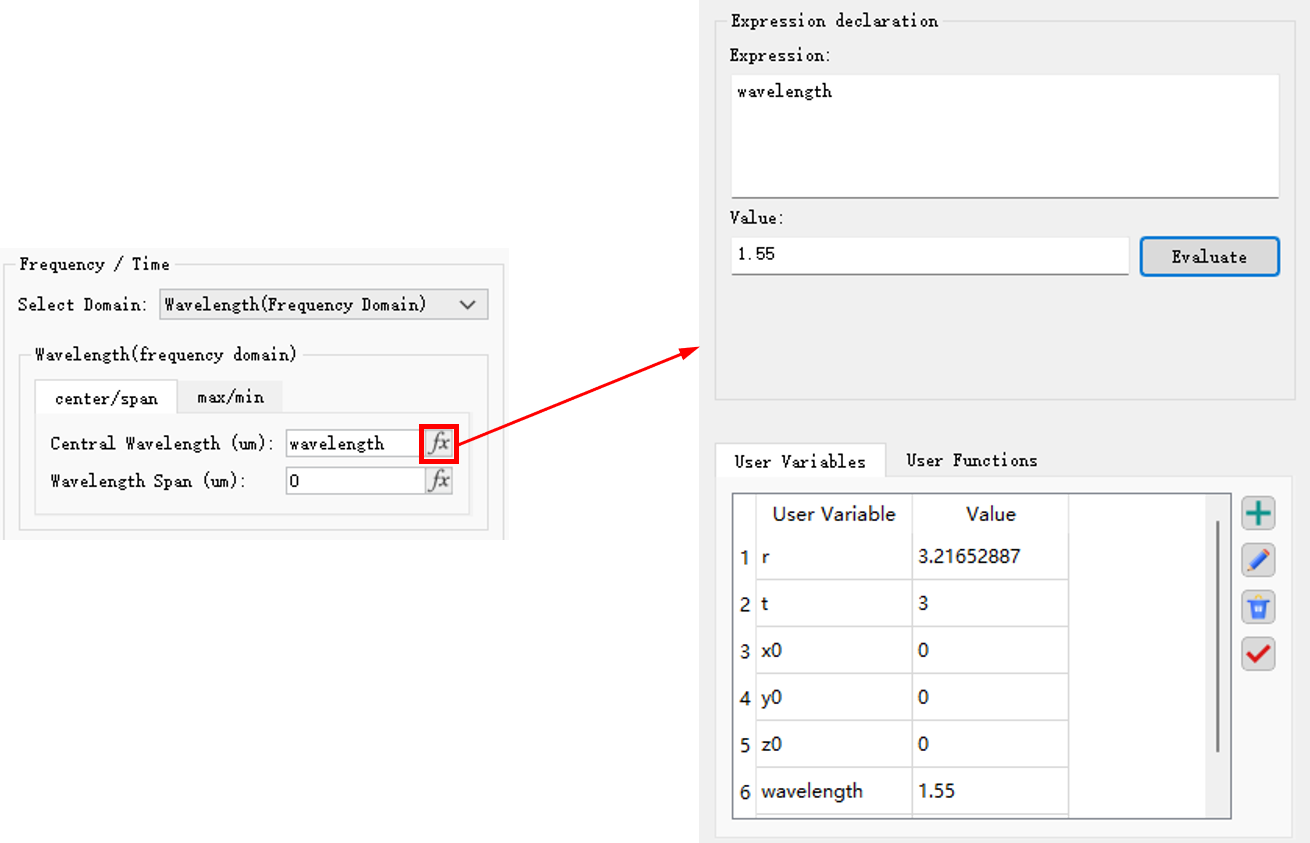
Task: Select the 'wavelength' user variable row
Action: 900,791
